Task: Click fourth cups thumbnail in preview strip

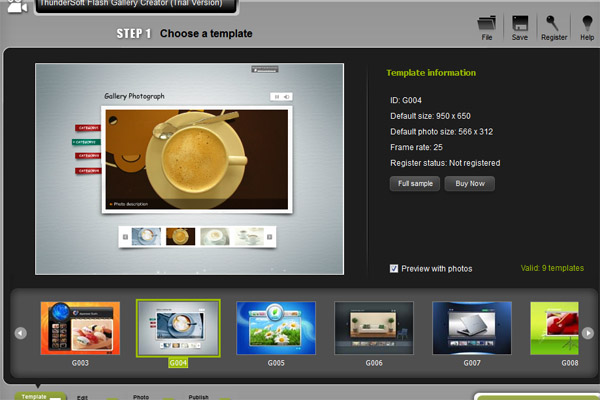Action: point(249,237)
